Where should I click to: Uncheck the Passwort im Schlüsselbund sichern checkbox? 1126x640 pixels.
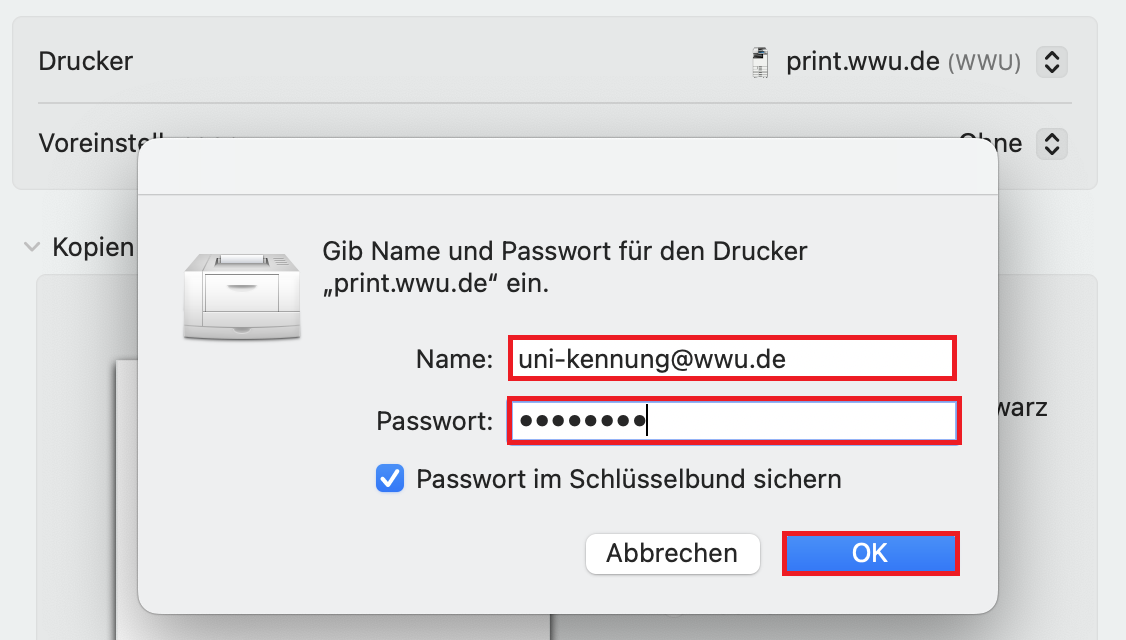[389, 479]
